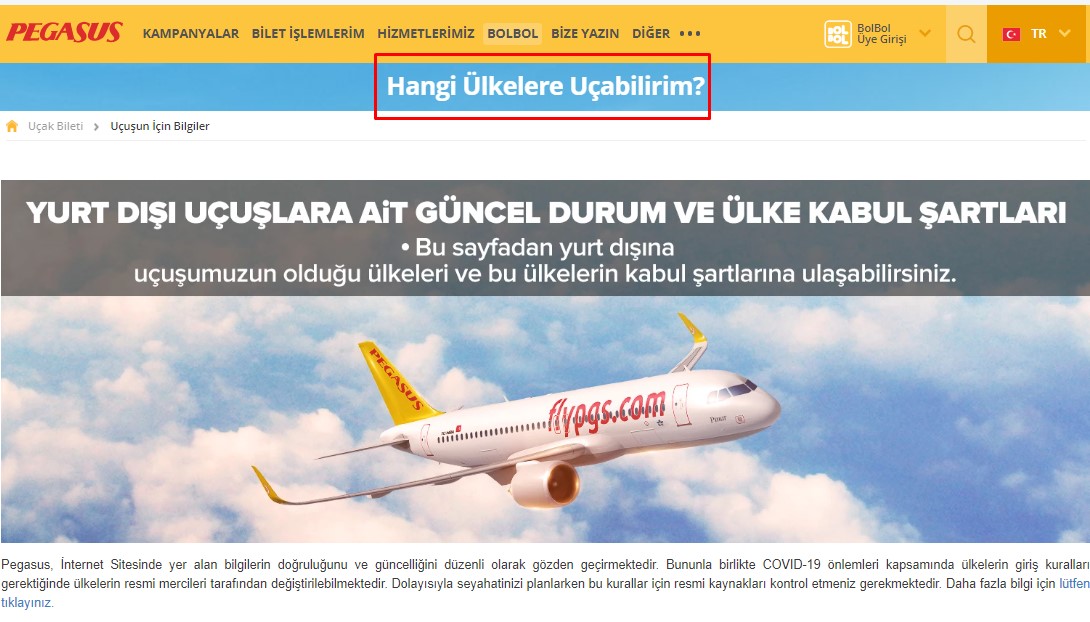1090x622 pixels.
Task: Click the BolBol Üye Girişi text
Action: [x=881, y=33]
